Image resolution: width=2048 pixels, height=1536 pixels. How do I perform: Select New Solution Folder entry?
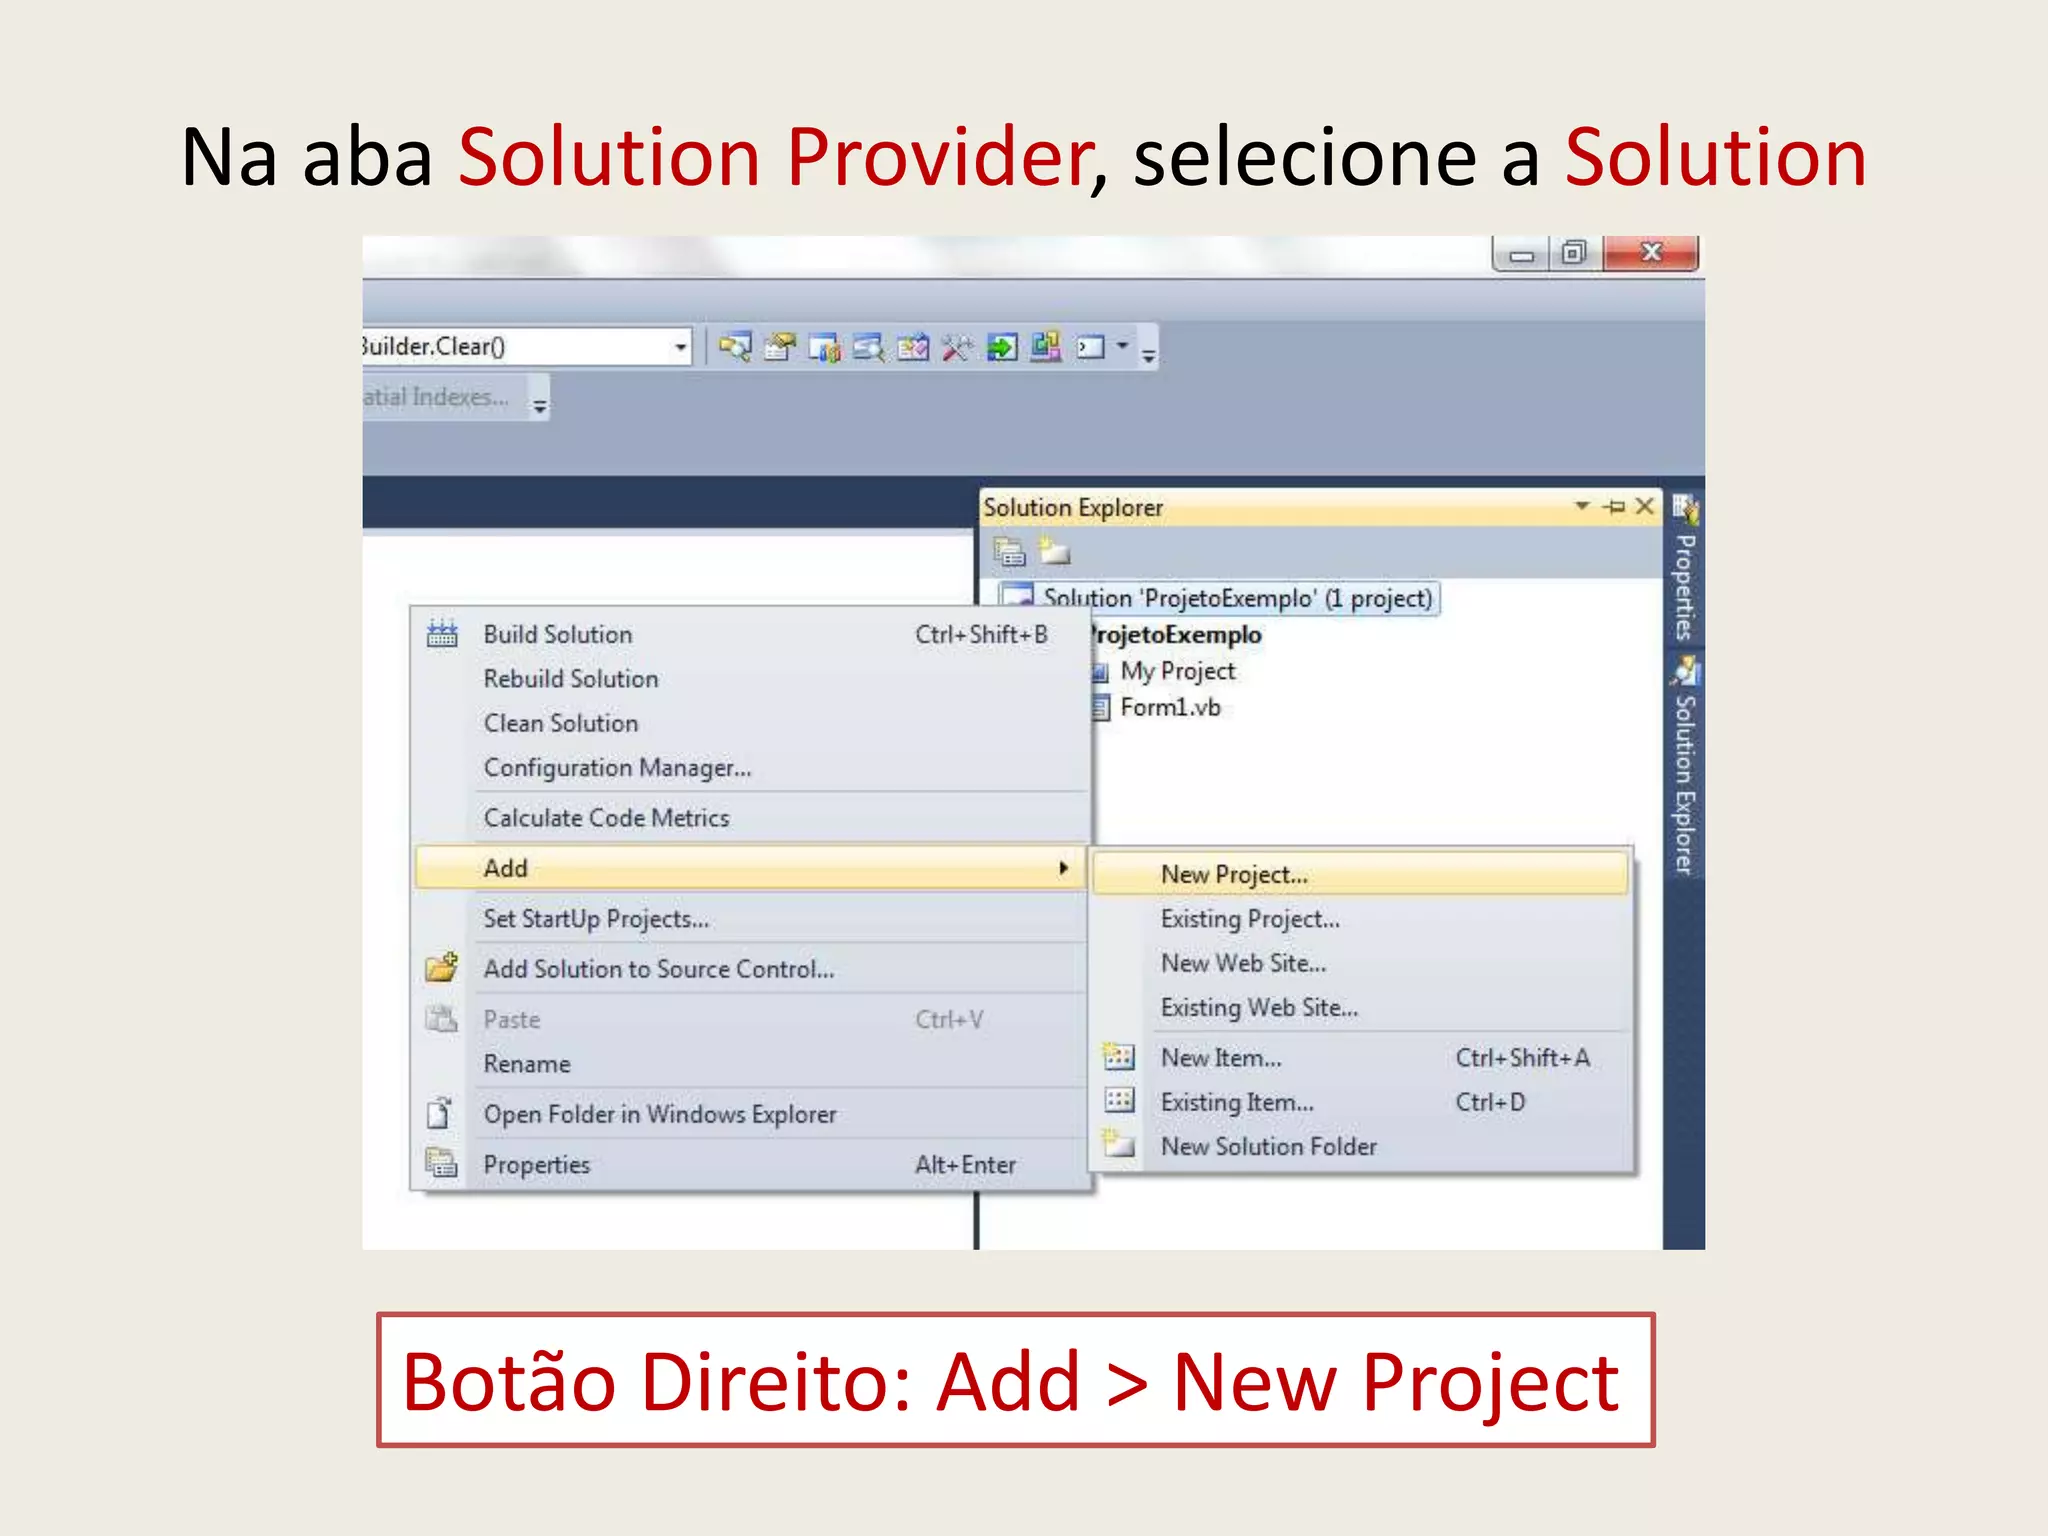(x=1360, y=1146)
